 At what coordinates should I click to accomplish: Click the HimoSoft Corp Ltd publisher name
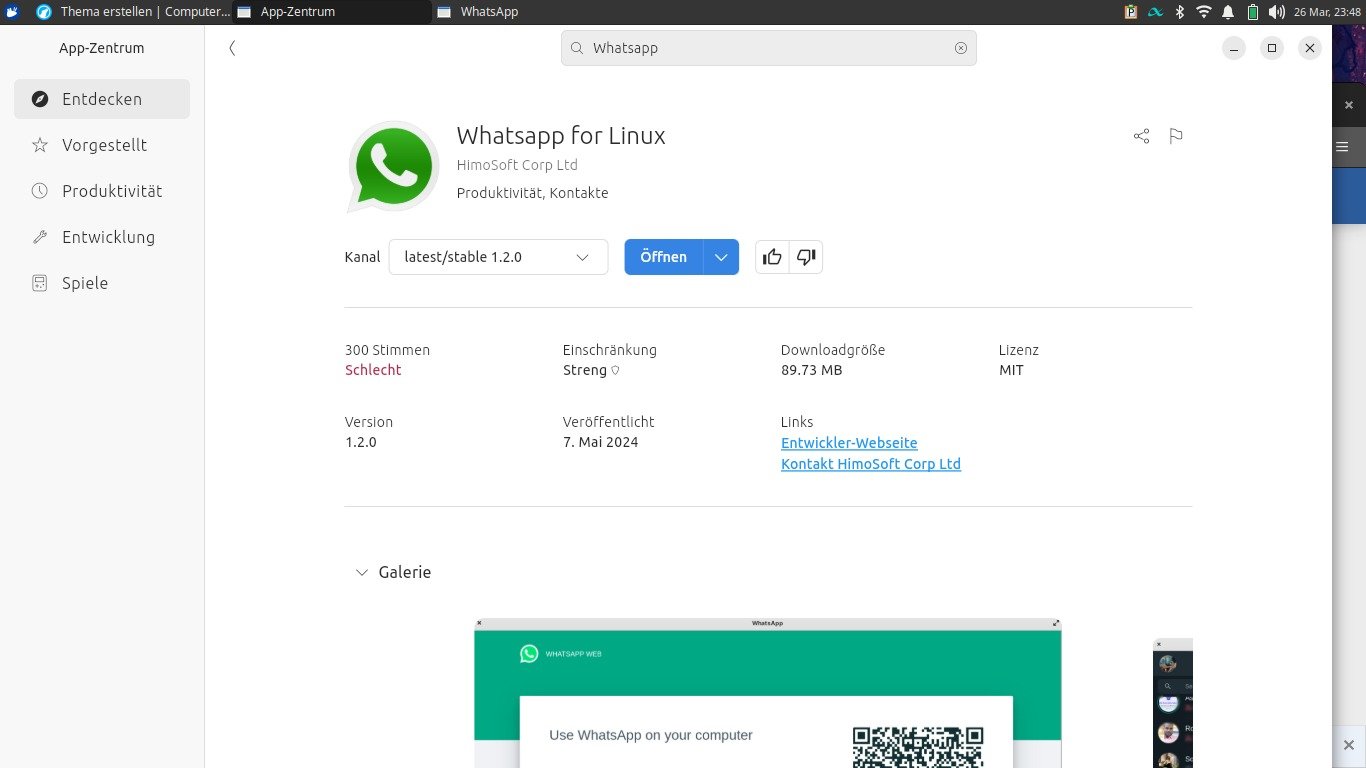517,165
